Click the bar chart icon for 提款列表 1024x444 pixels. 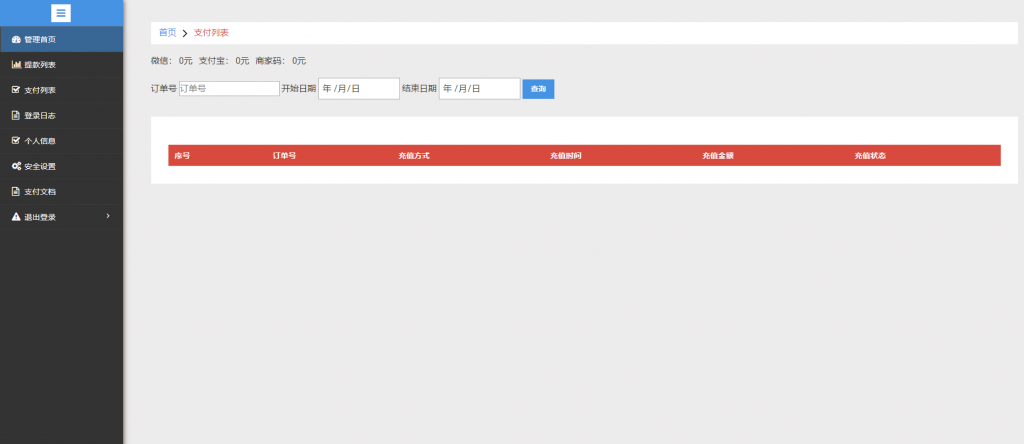pyautogui.click(x=16, y=65)
